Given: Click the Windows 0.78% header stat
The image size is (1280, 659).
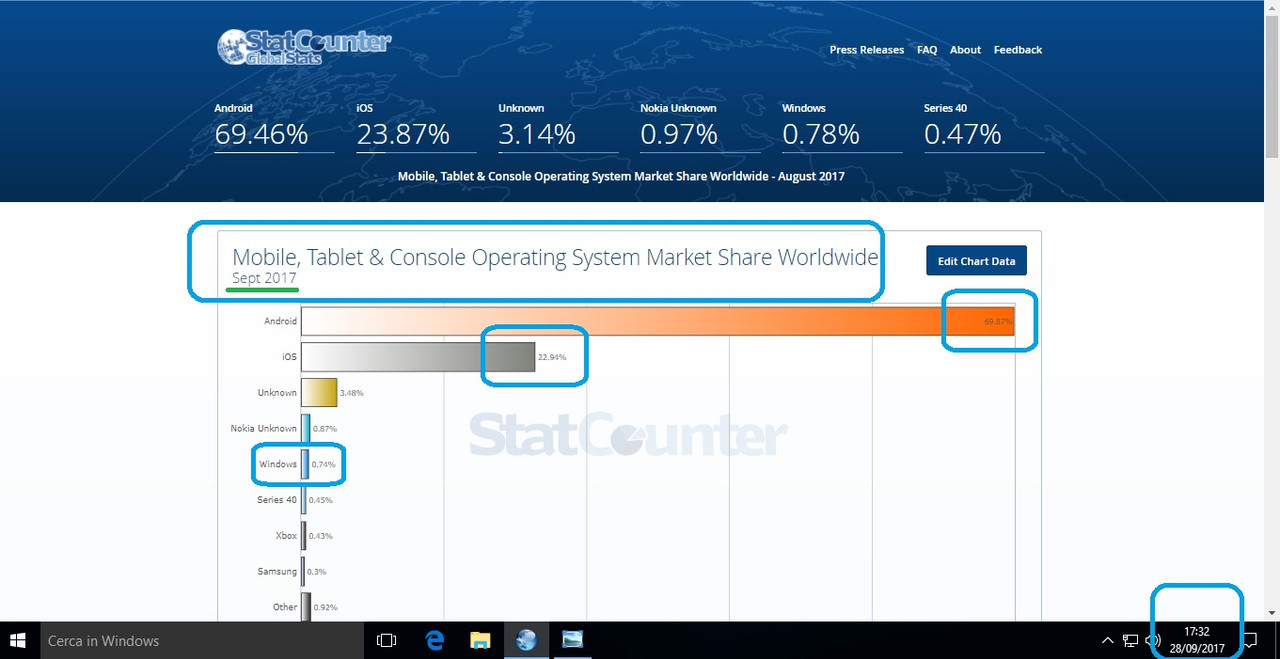Looking at the screenshot, I should [x=842, y=127].
